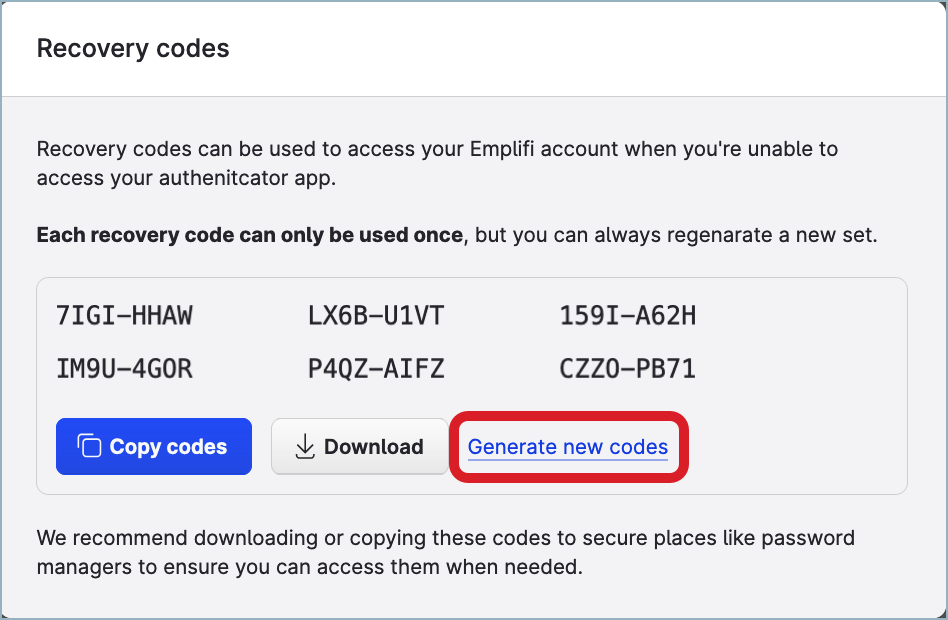Click the underlined Generate new codes text

click(x=568, y=447)
